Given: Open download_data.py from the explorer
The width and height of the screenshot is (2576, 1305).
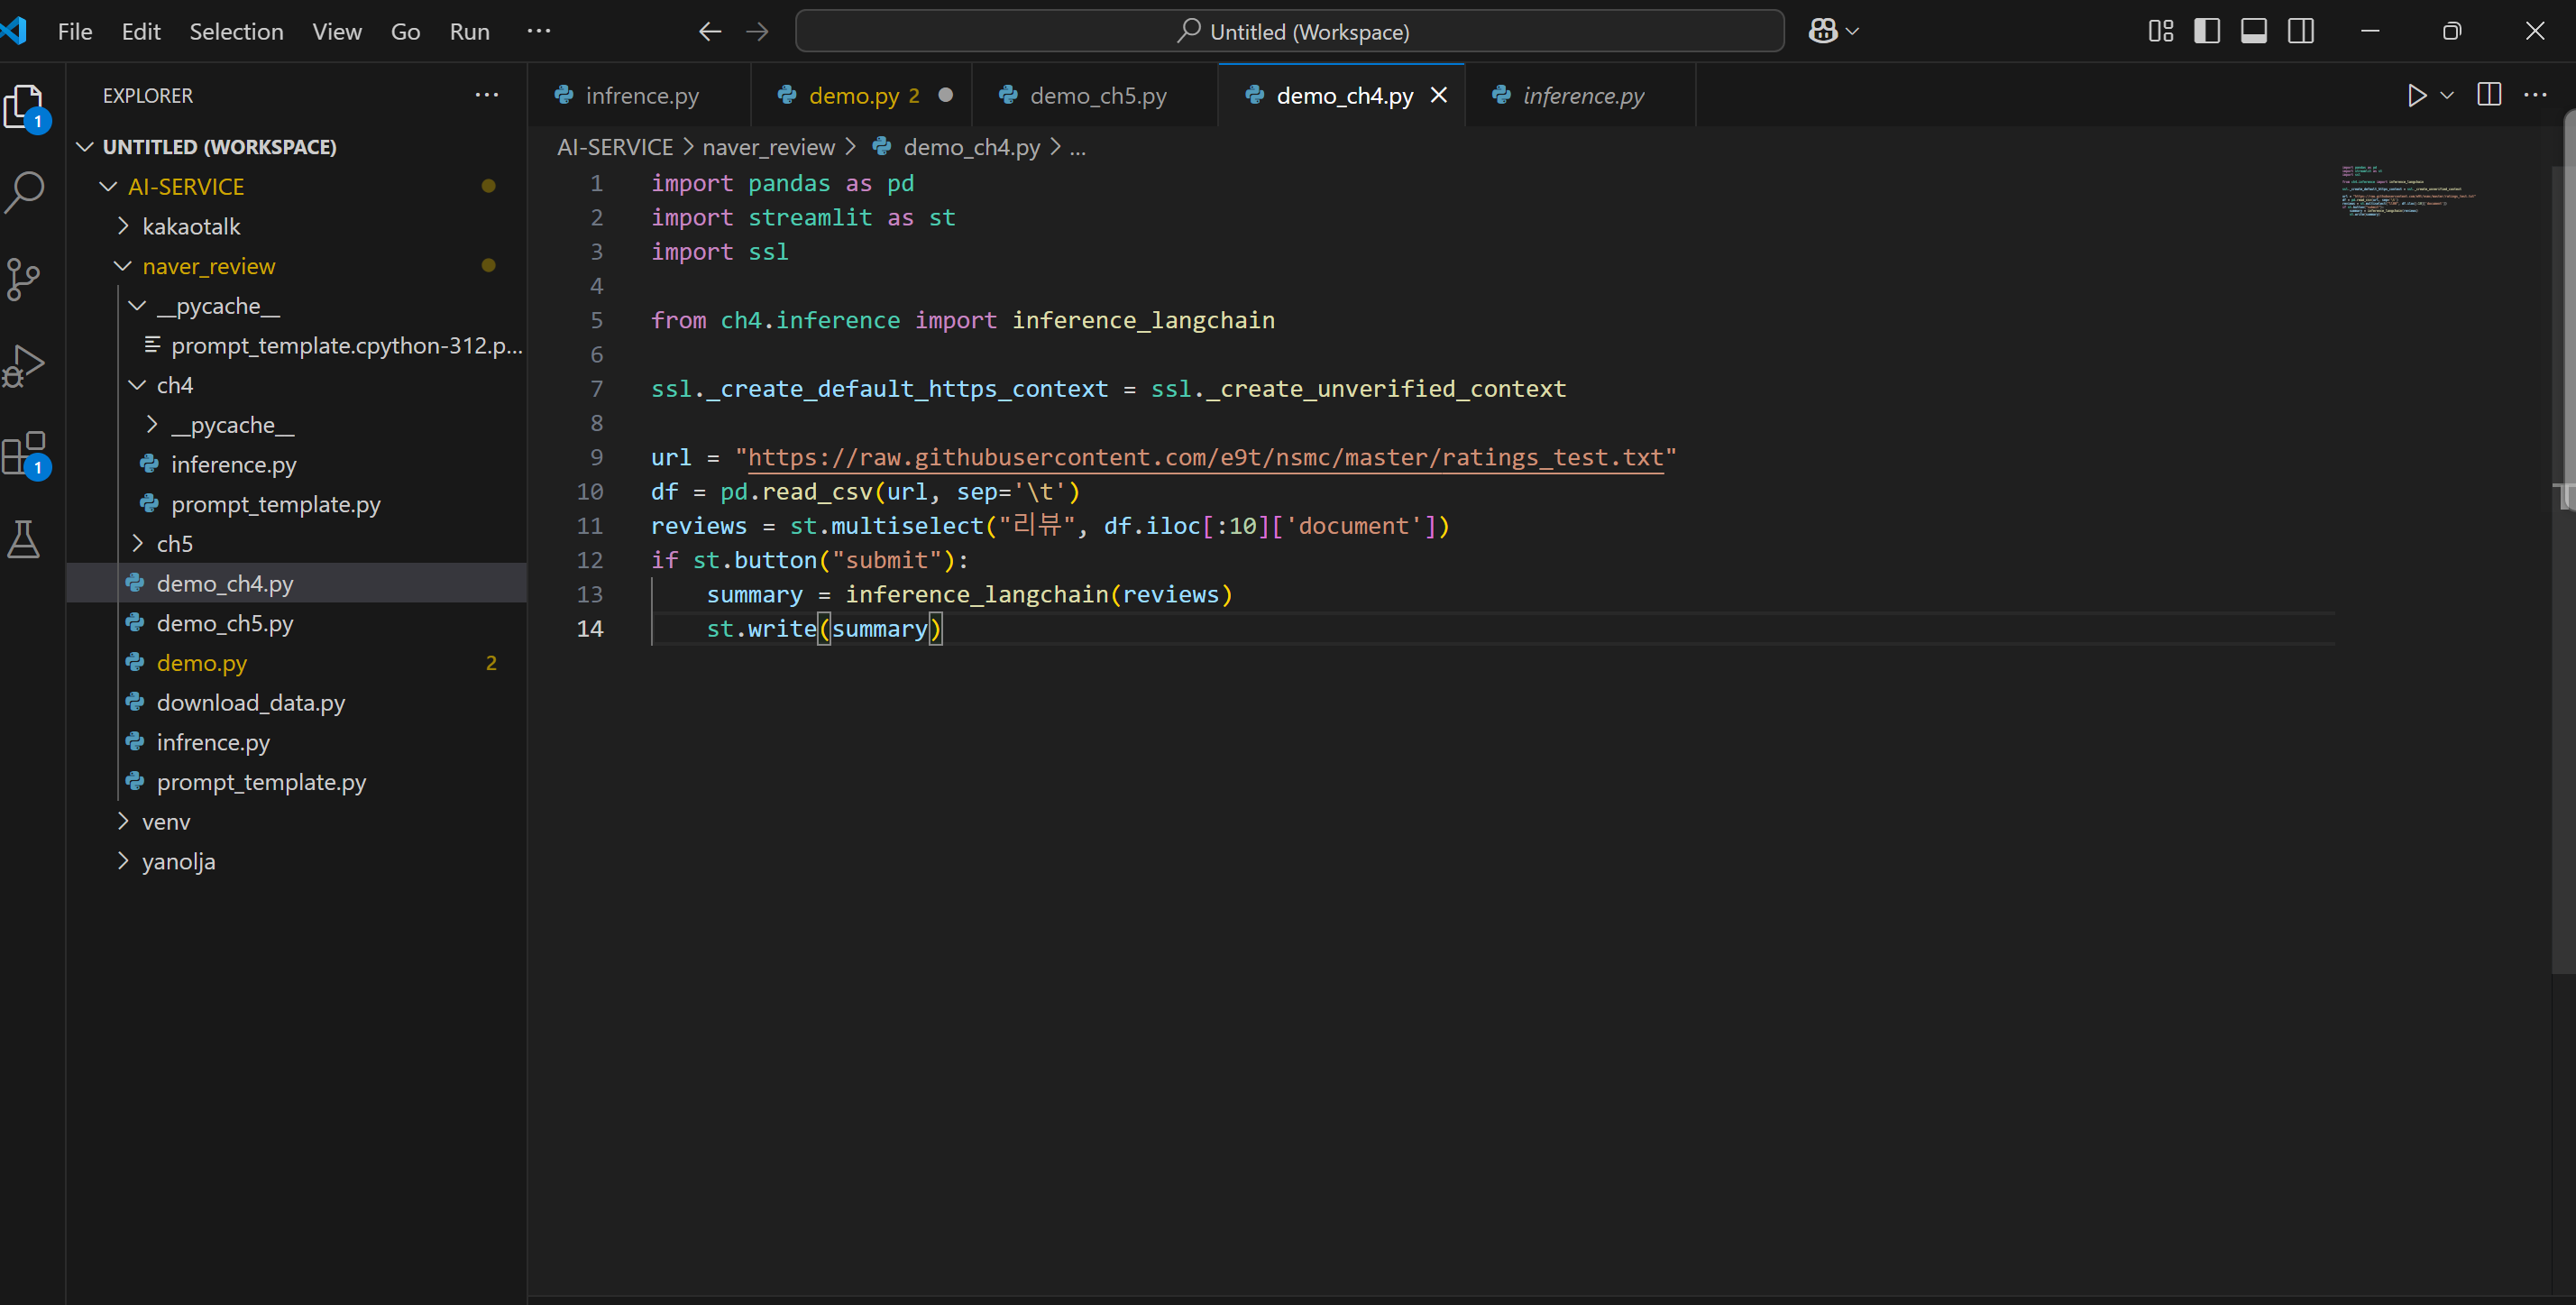Looking at the screenshot, I should point(250,702).
